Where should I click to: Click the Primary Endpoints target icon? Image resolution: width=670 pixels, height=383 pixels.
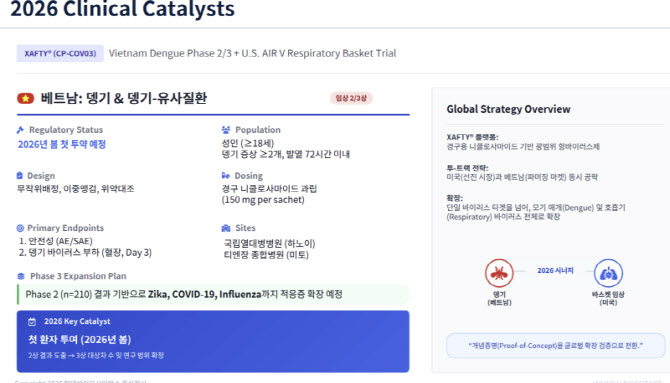(20, 228)
